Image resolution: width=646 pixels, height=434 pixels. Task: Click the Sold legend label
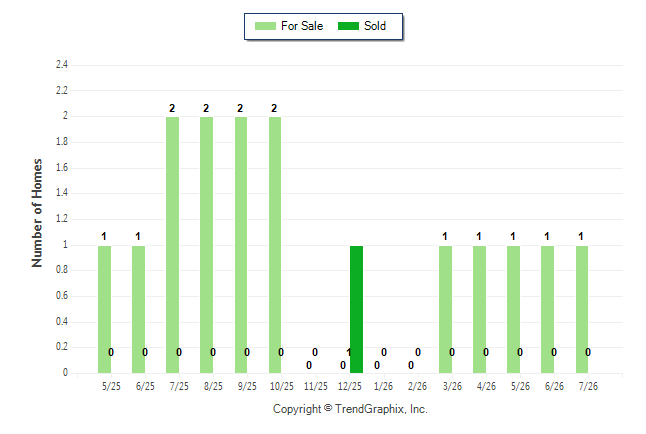click(375, 26)
